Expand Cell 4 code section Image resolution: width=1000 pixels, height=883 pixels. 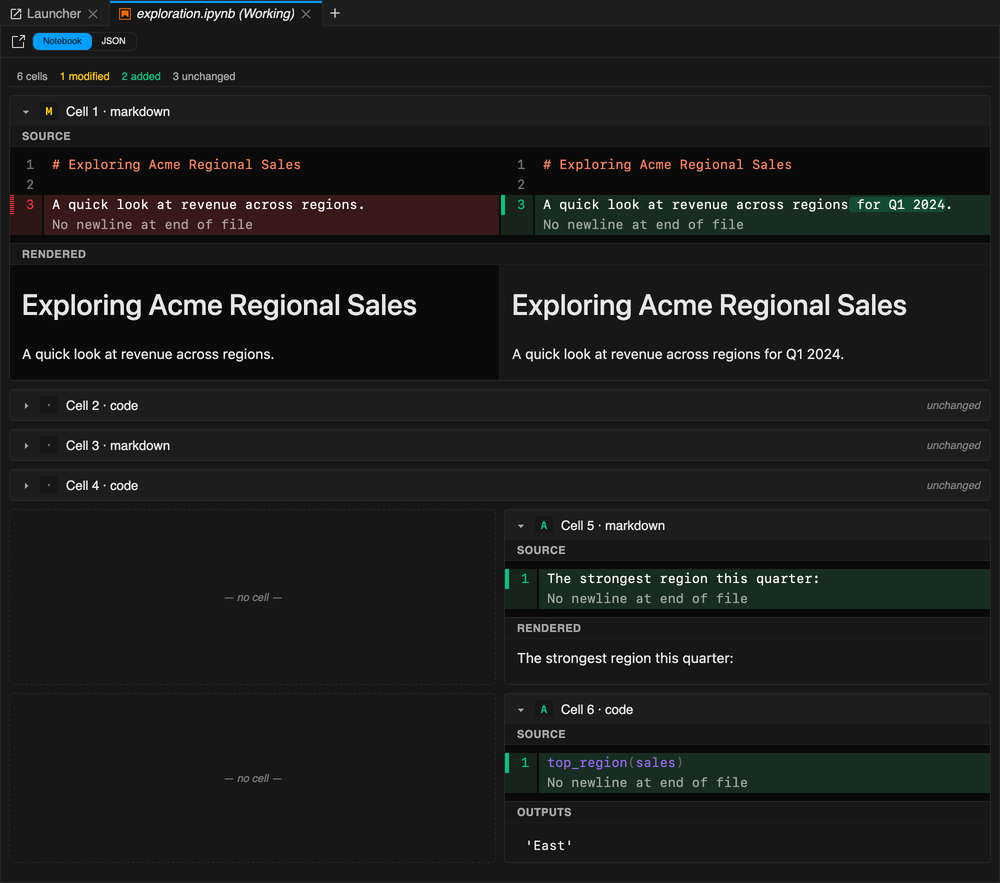click(x=26, y=486)
